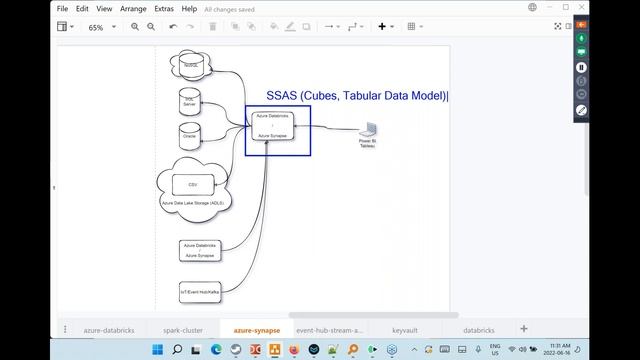Switch to the azure-databricks page tab
The image size is (640, 360).
pos(109,330)
